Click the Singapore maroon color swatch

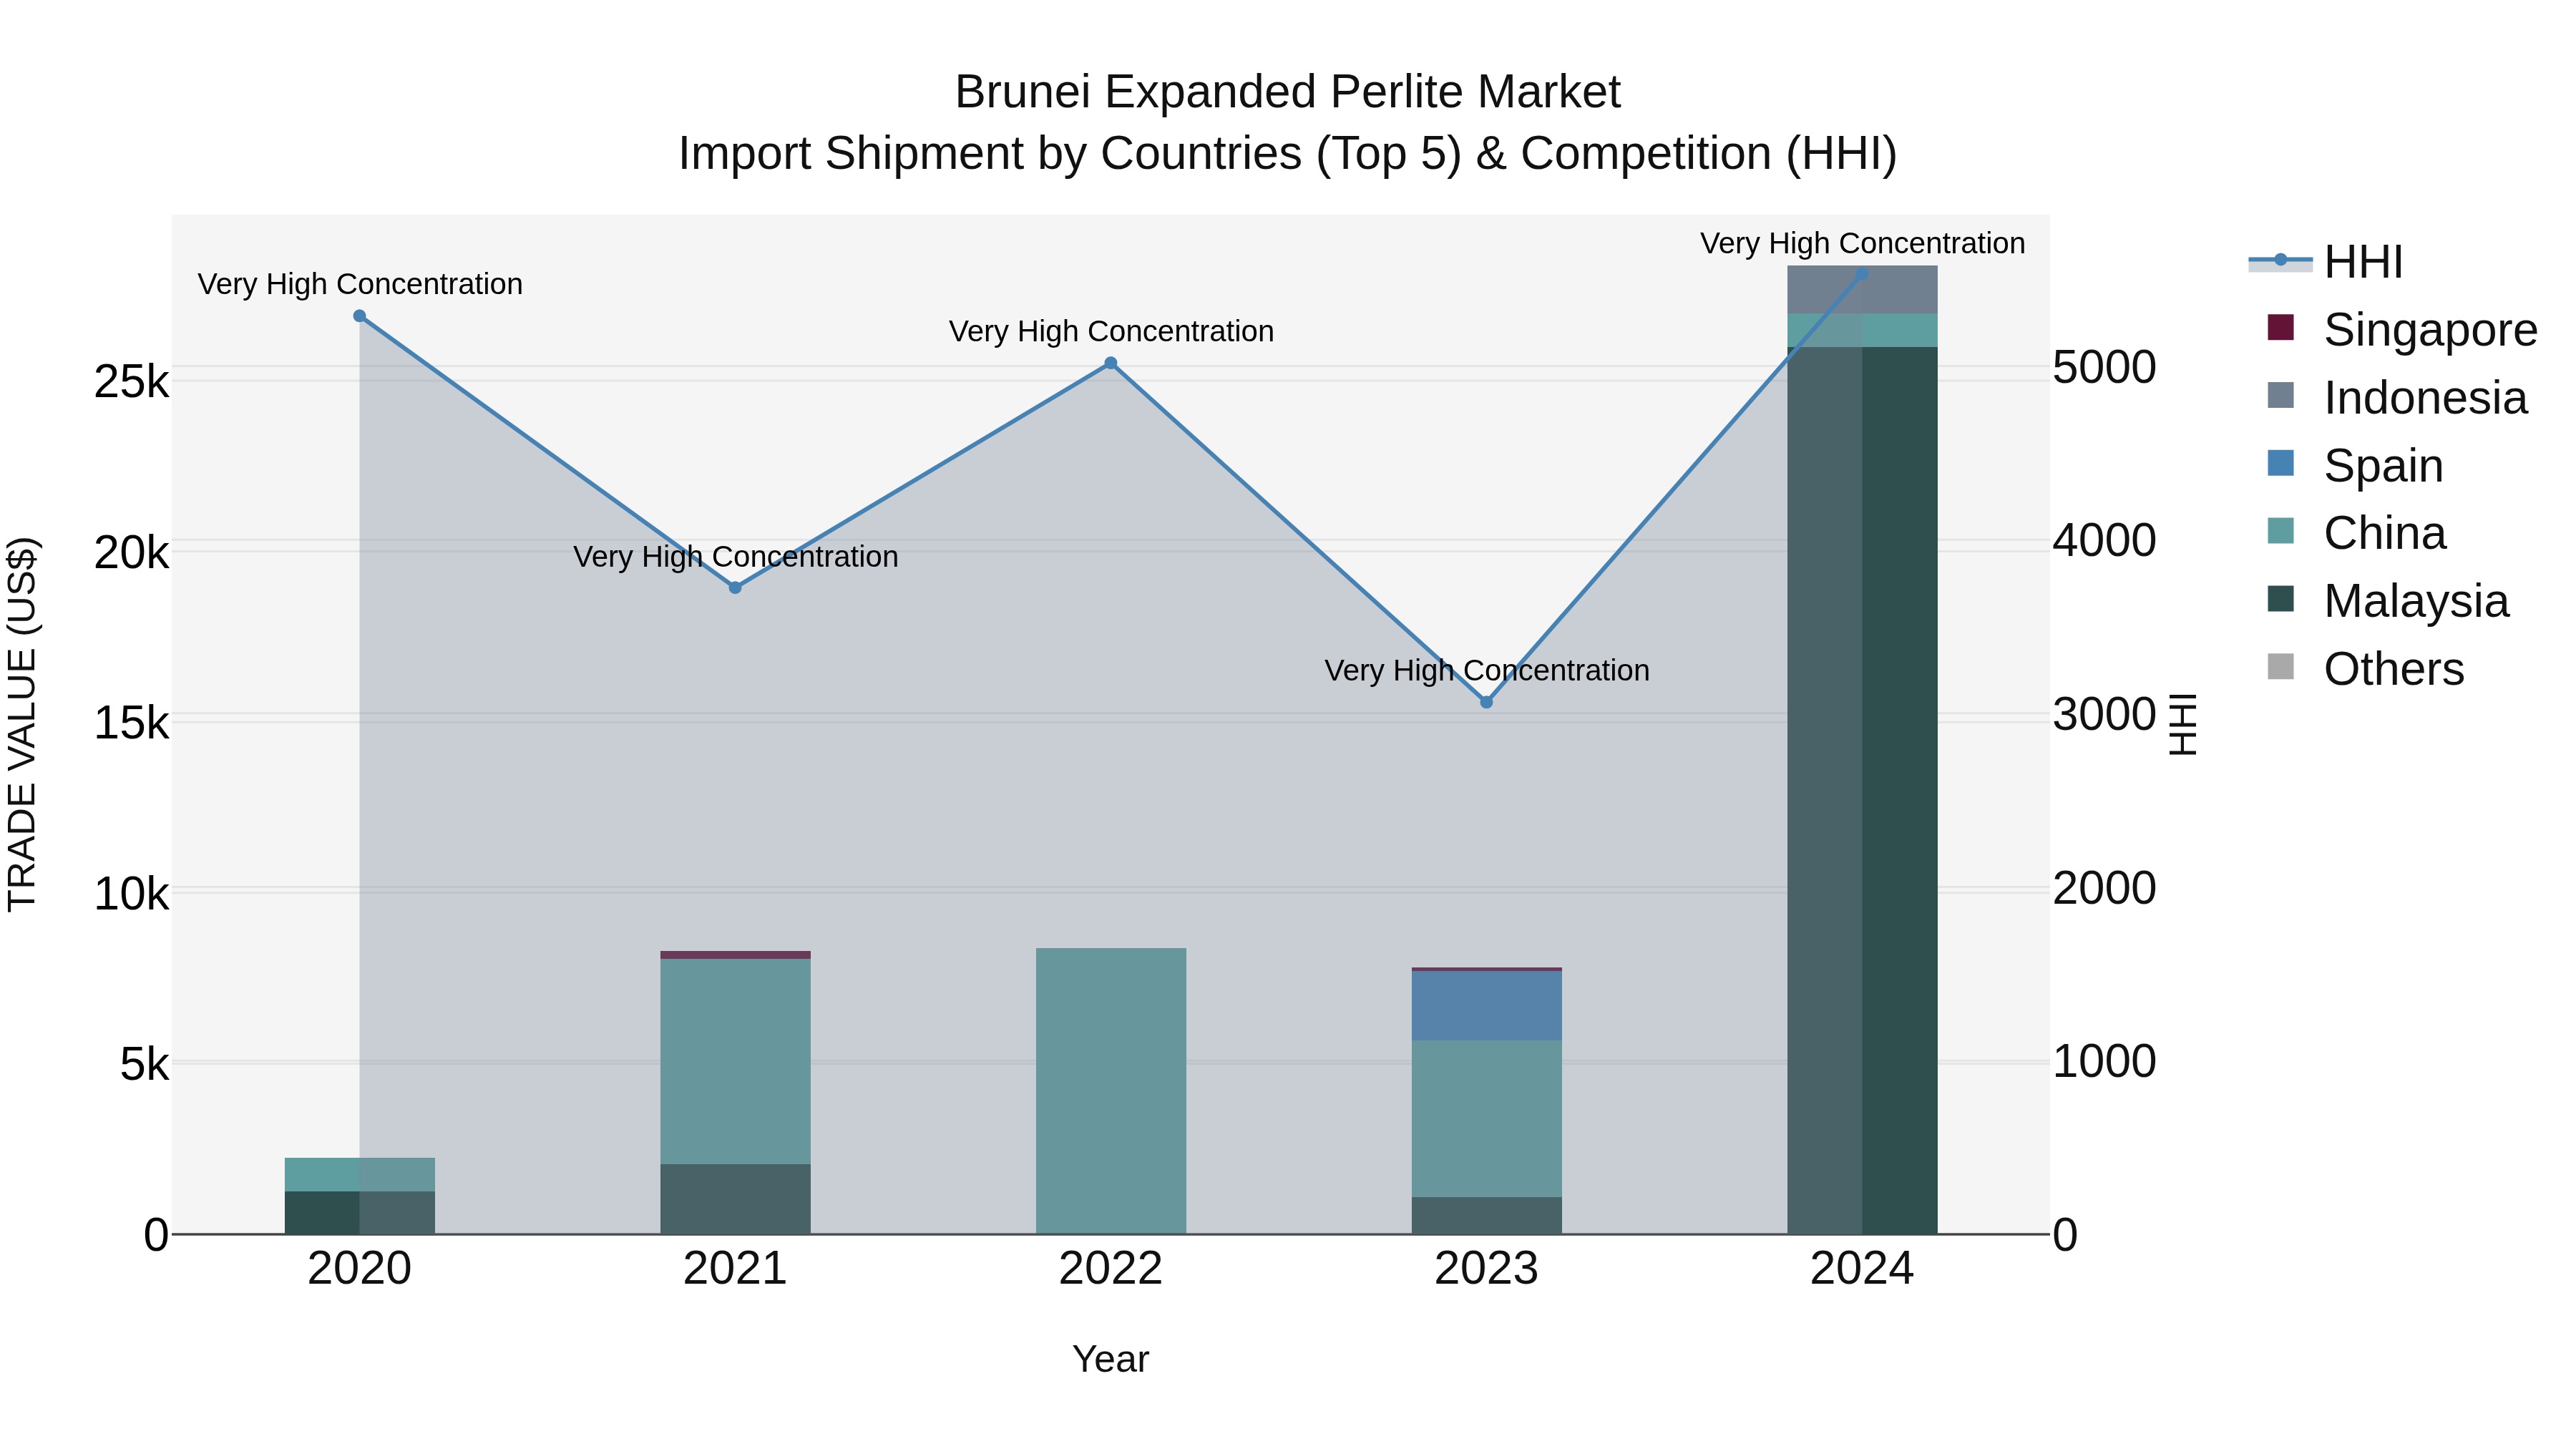pos(2281,327)
